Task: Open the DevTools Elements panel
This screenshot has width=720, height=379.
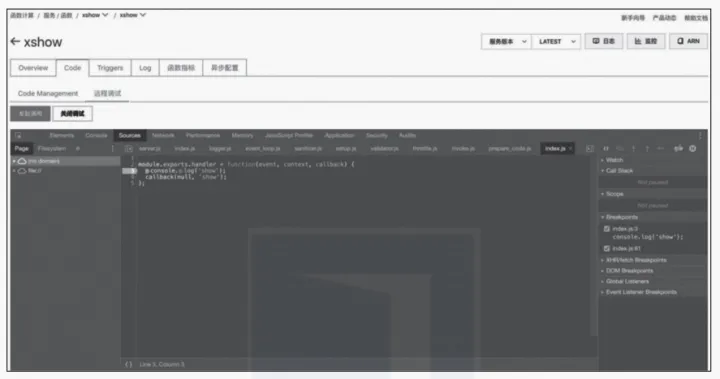Action: point(62,136)
